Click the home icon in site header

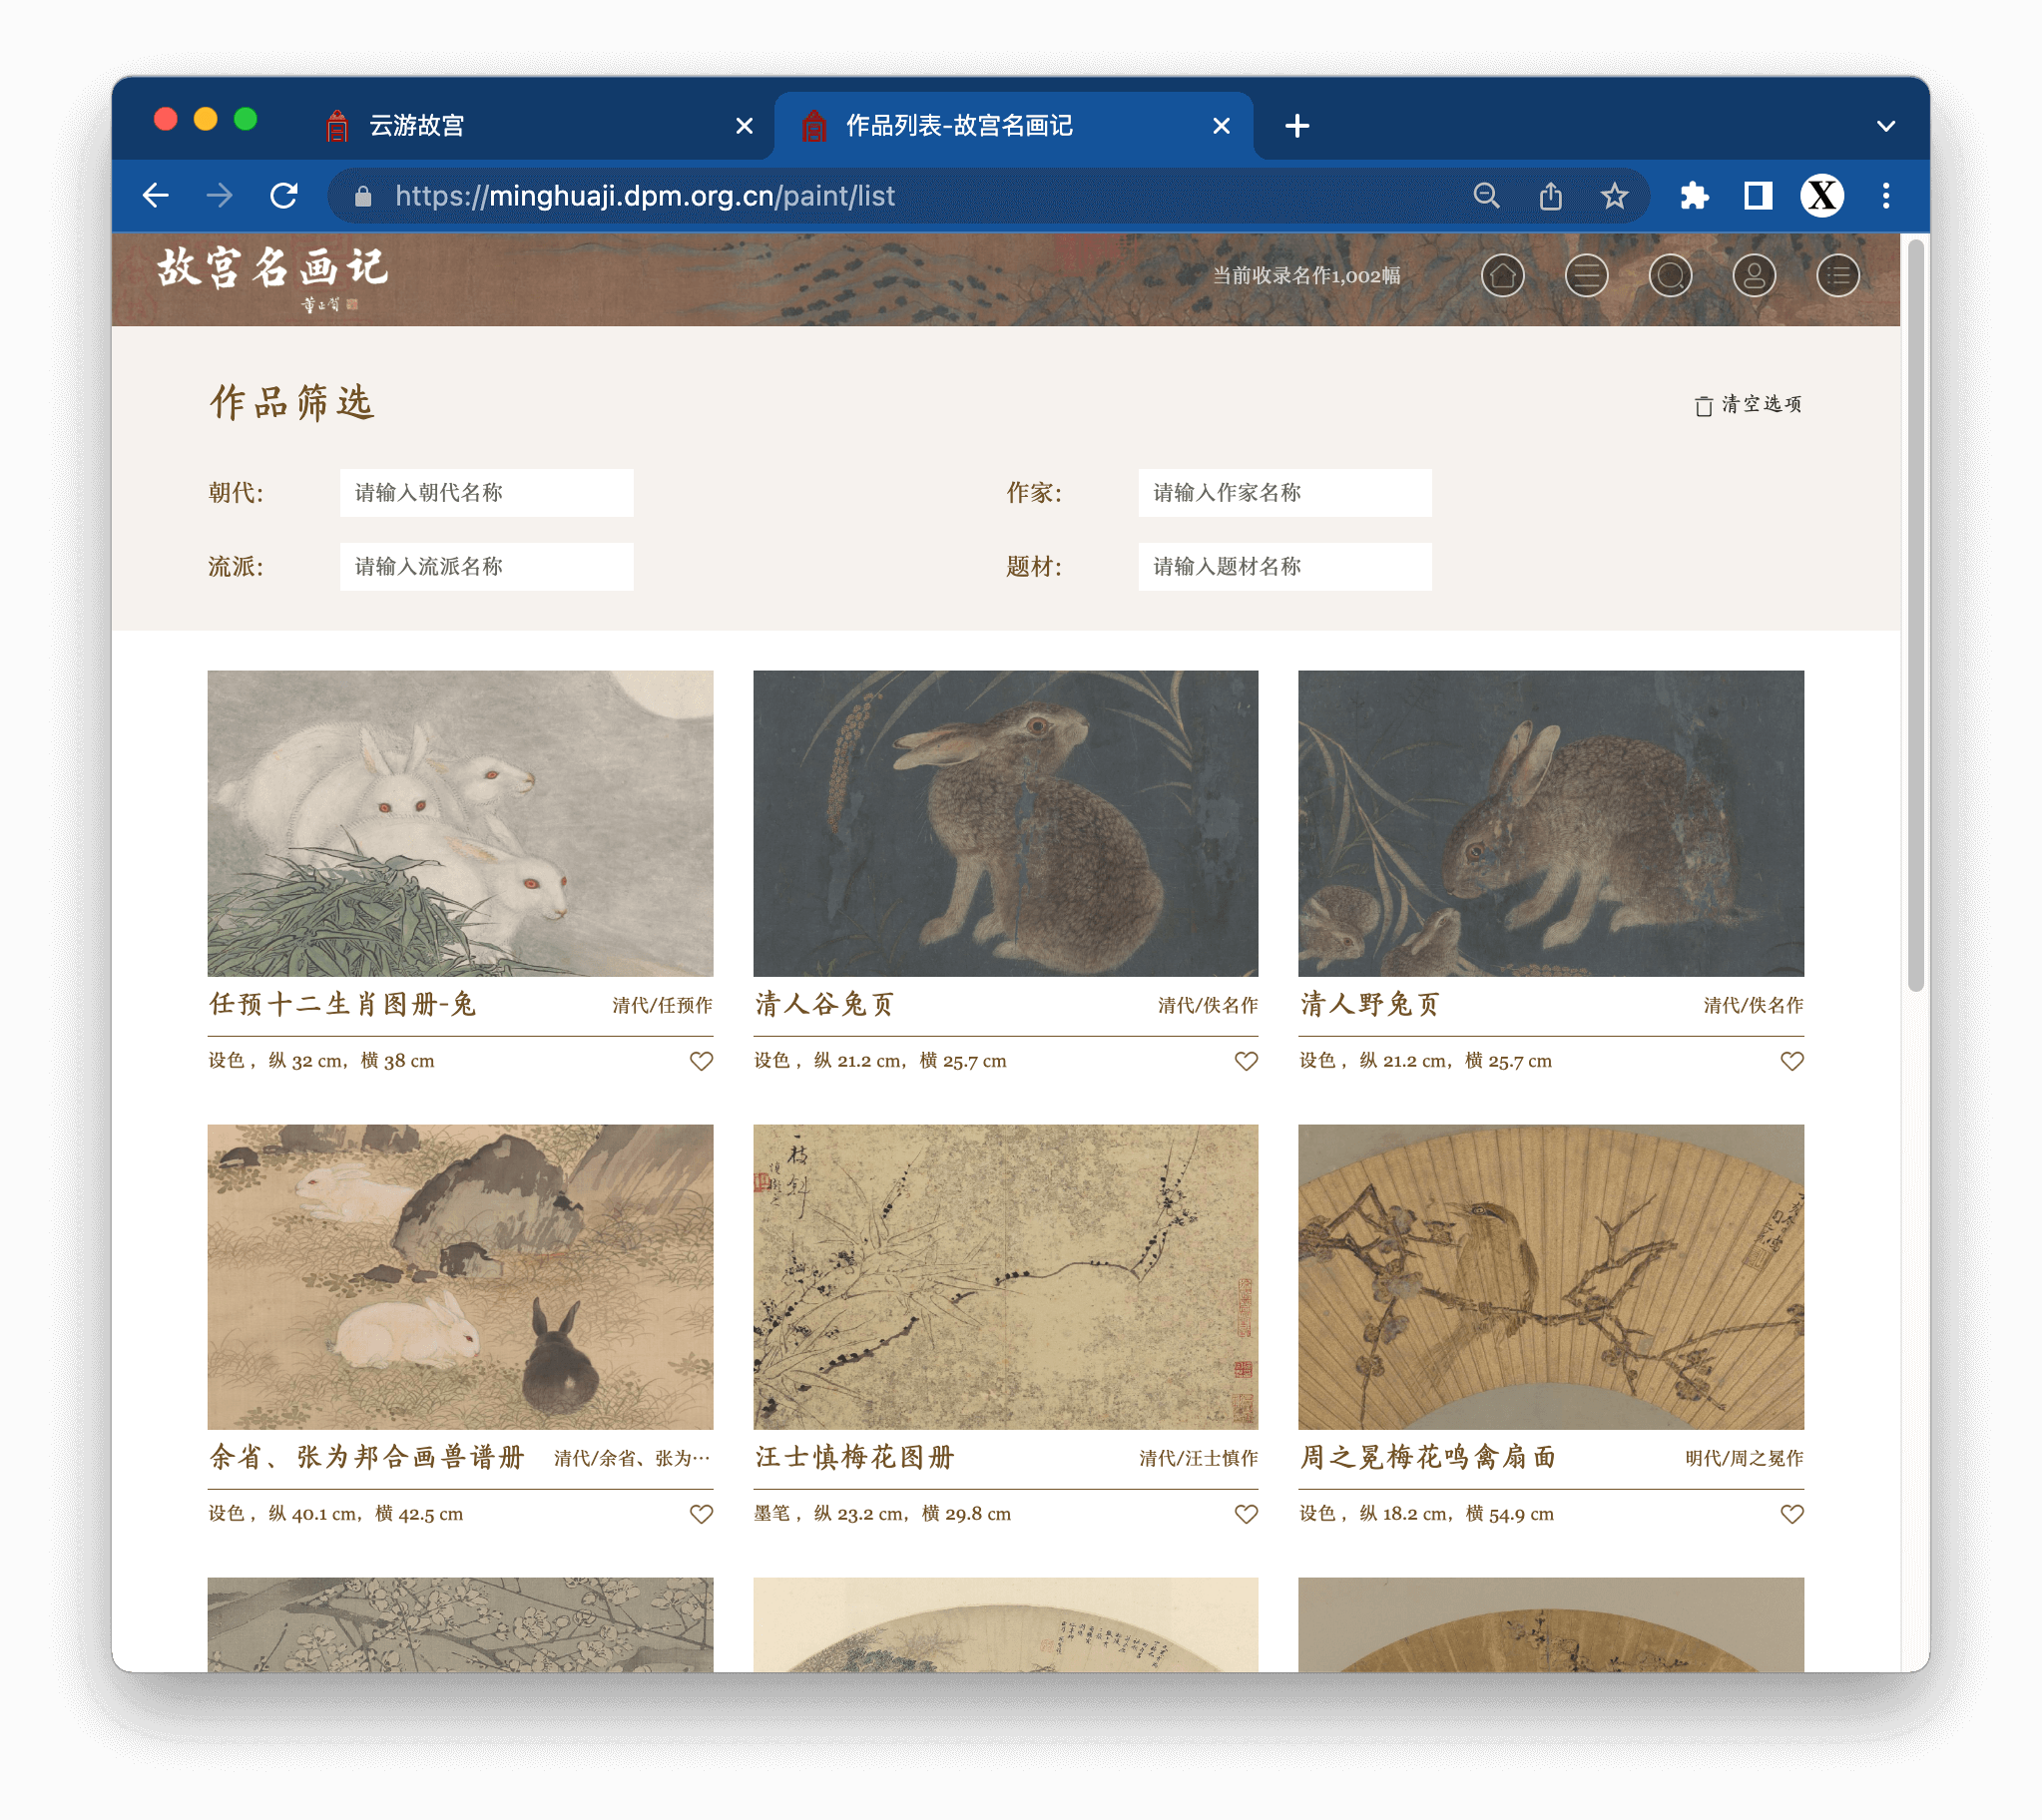(1502, 275)
